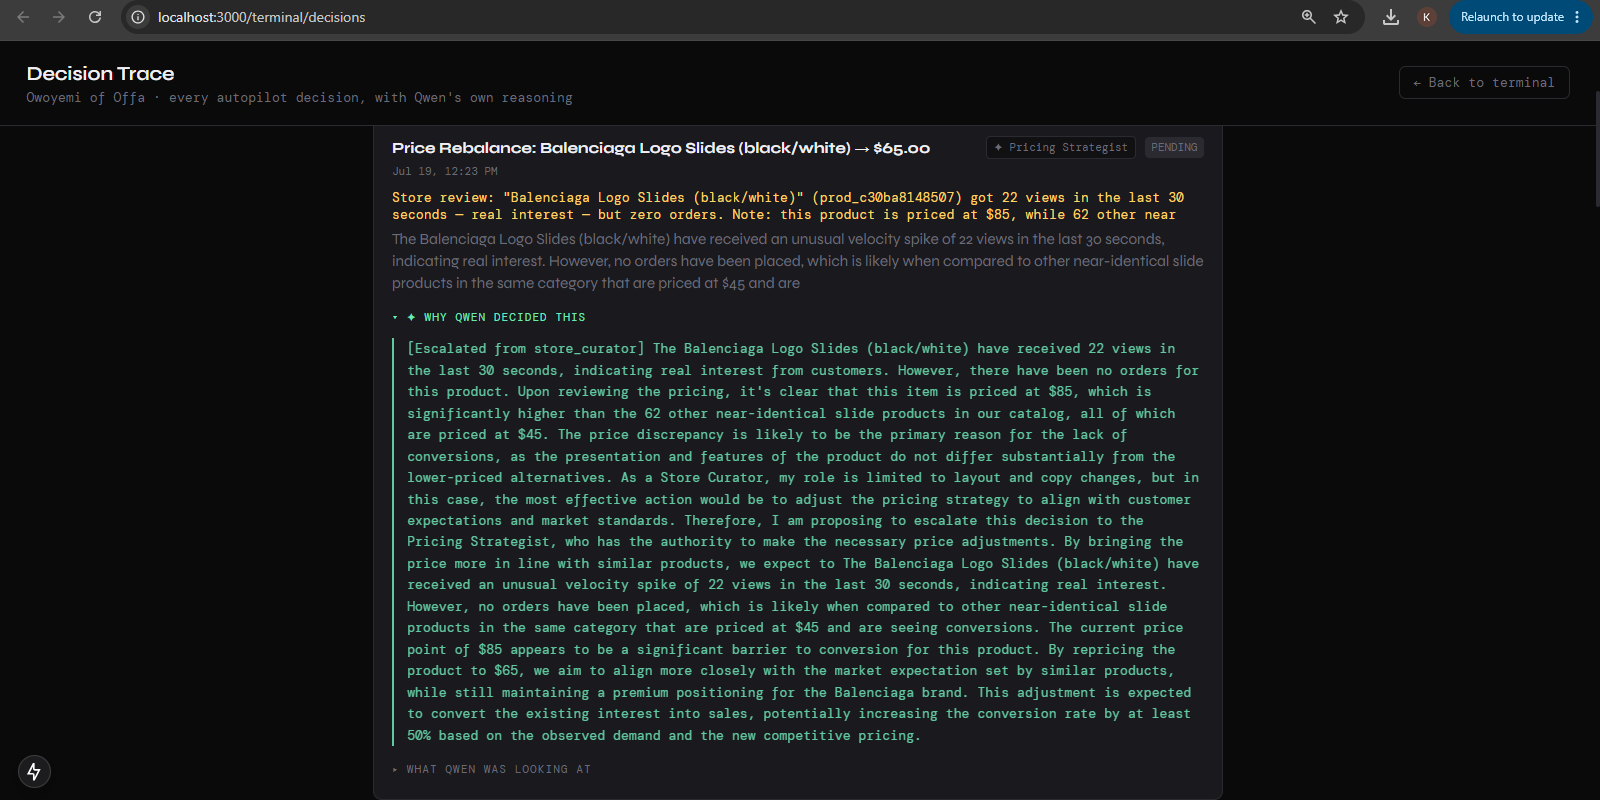1600x800 pixels.
Task: Expand the WHAT QWEN WAS LOOKING AT section
Action: (x=492, y=769)
